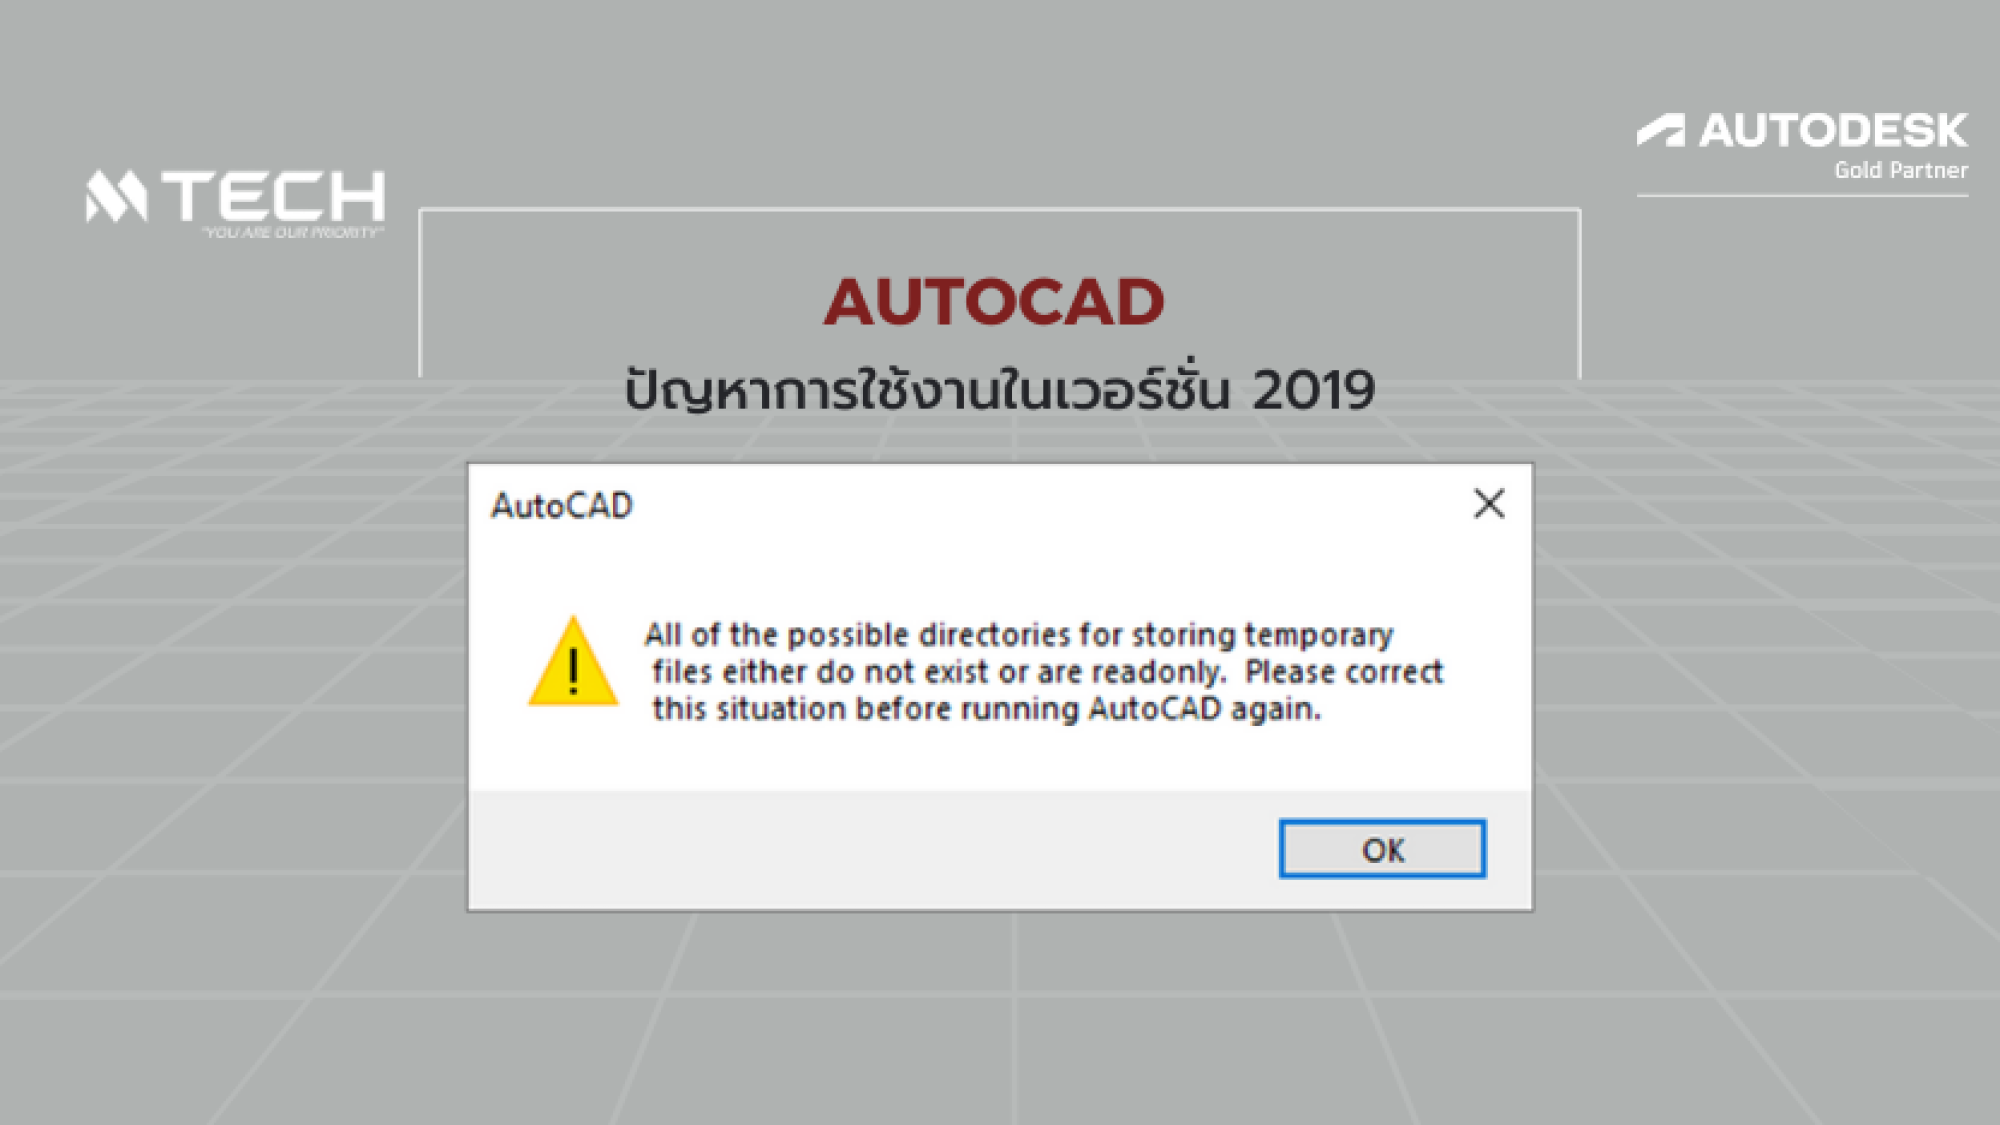
Task: Click message line "files either do not exist"
Action: [1047, 672]
